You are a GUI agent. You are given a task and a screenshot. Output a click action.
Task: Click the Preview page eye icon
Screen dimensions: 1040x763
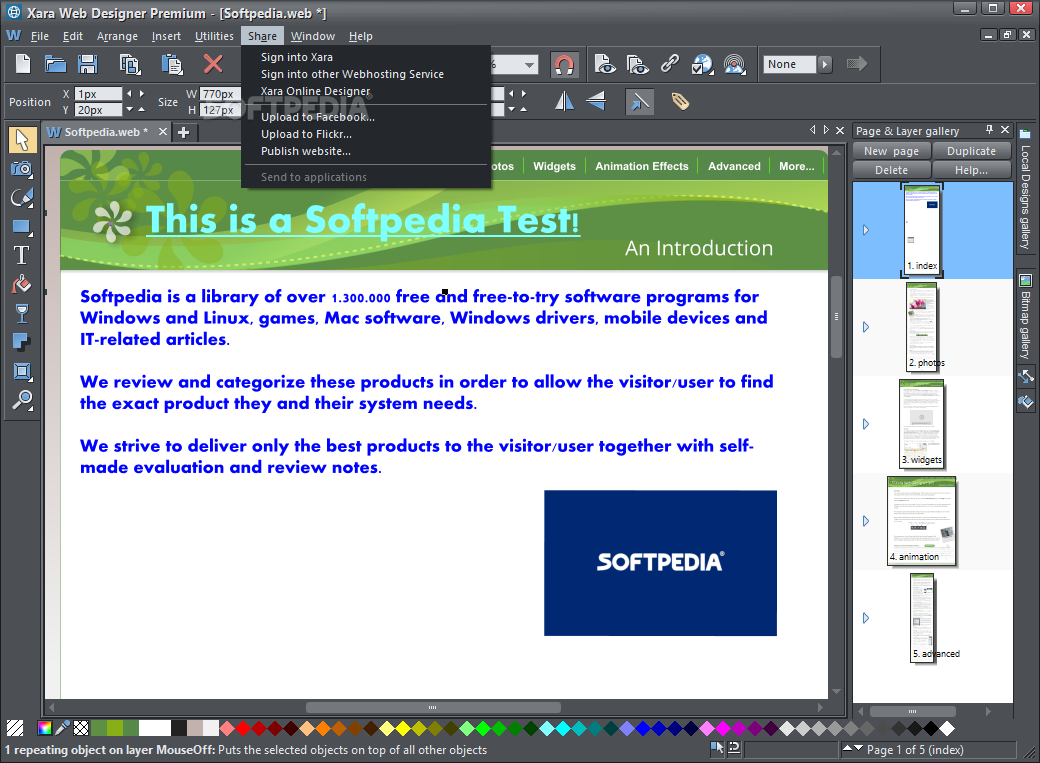(604, 64)
